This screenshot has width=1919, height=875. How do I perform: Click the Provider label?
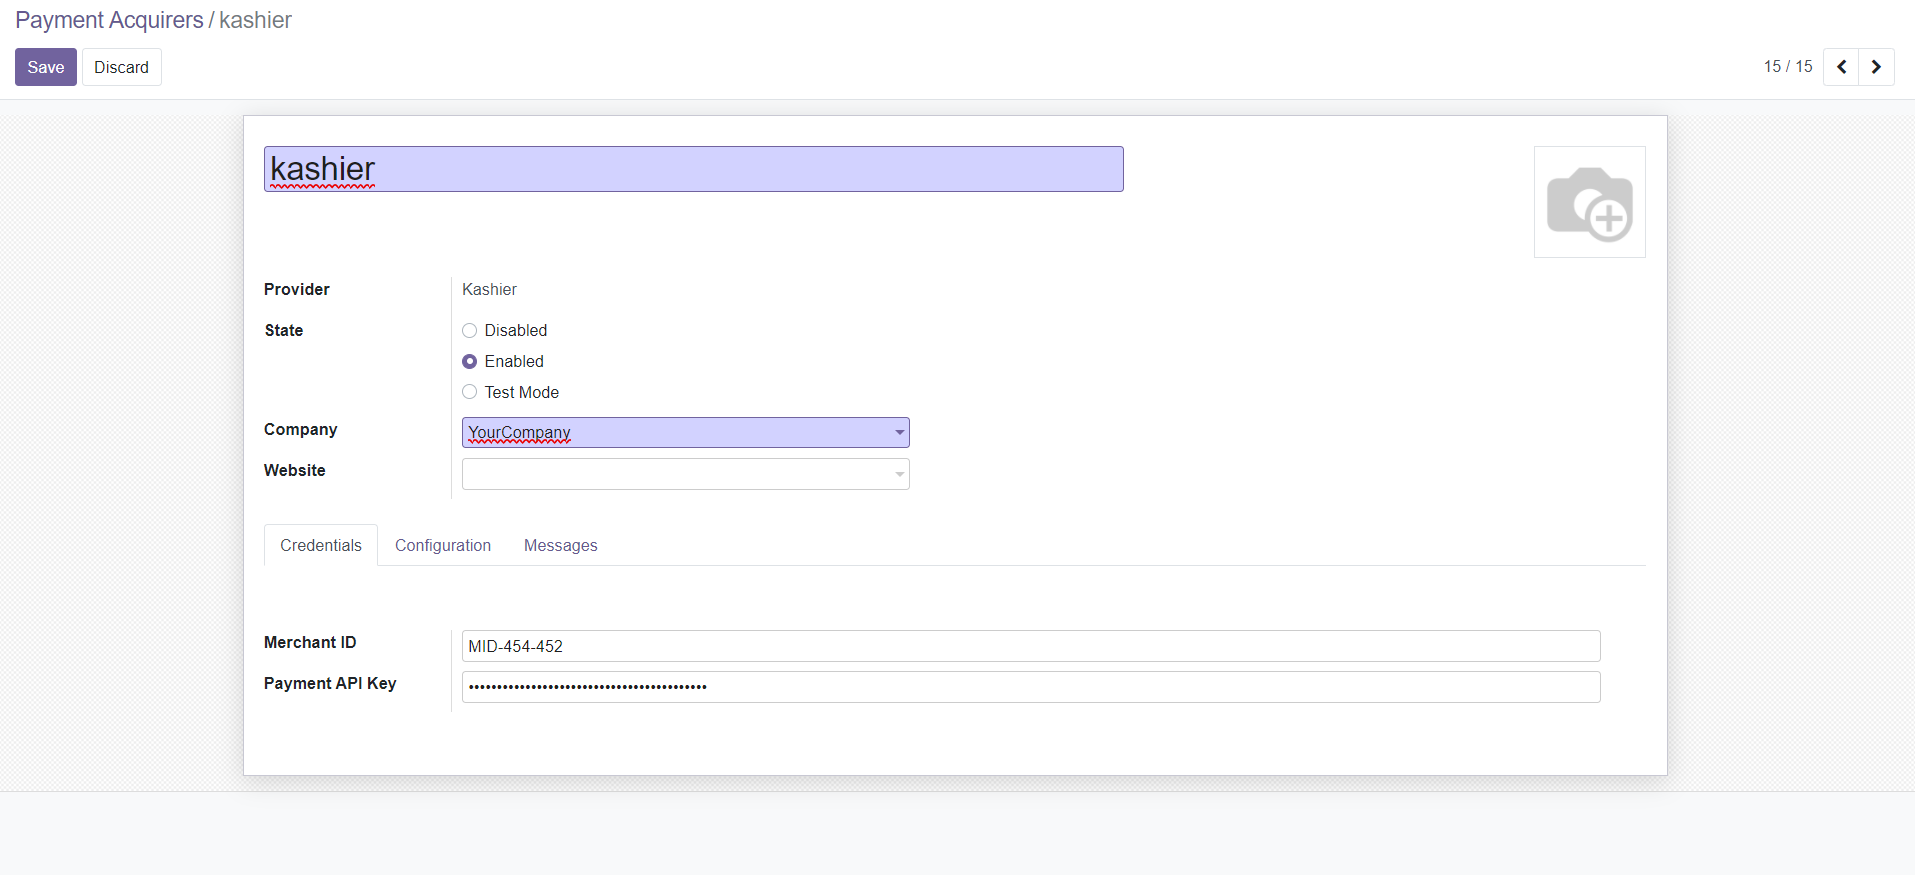point(297,289)
